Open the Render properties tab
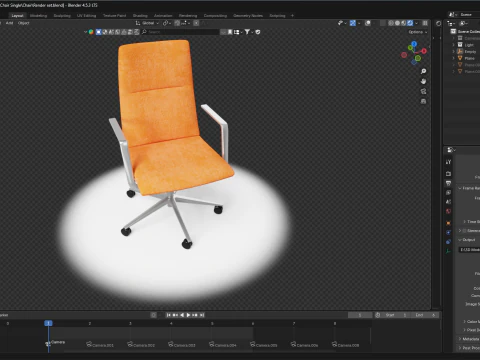Image resolution: width=480 pixels, height=360 pixels. pos(448,174)
